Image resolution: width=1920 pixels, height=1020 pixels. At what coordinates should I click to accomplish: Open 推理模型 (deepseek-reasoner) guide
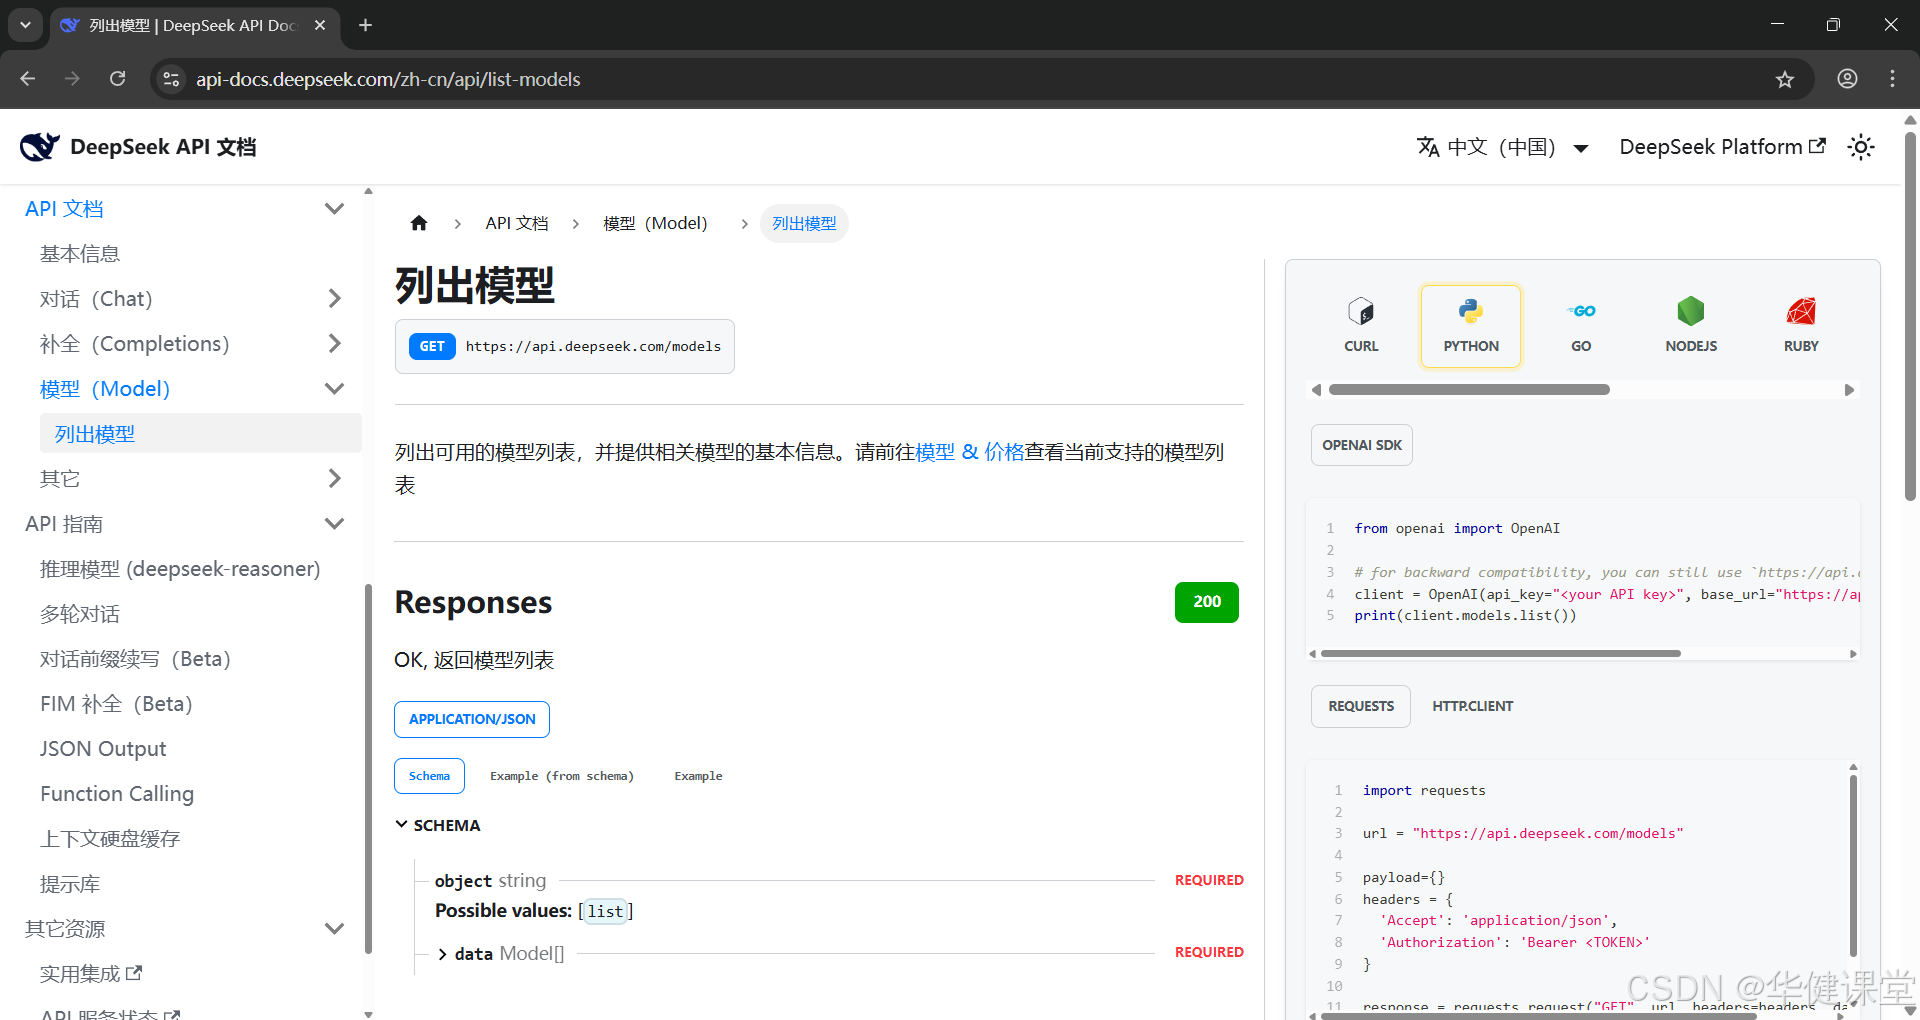180,569
